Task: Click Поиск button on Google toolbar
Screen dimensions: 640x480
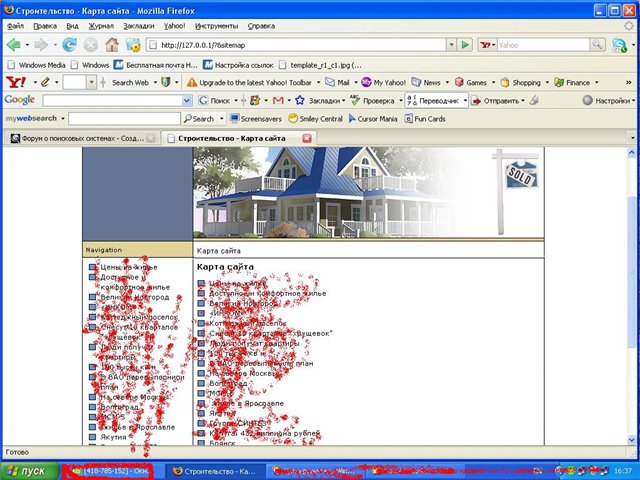Action: tap(214, 100)
